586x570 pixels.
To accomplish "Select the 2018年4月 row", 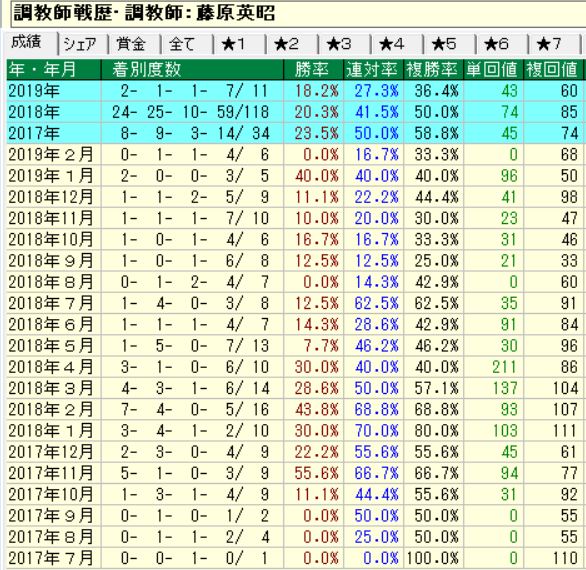I will point(295,367).
